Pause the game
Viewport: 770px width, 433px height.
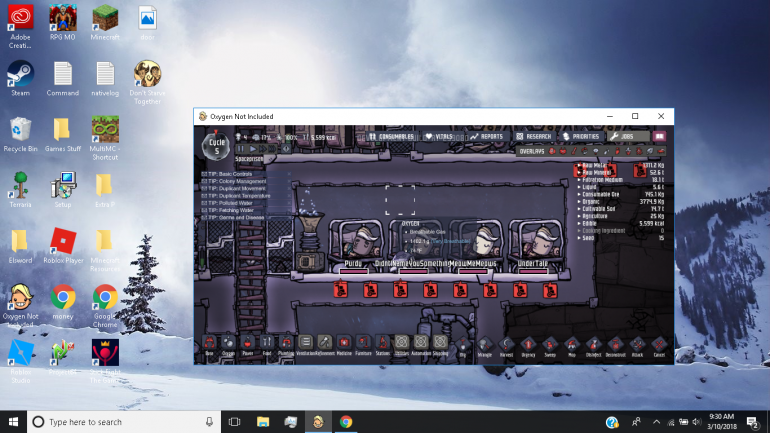(241, 149)
